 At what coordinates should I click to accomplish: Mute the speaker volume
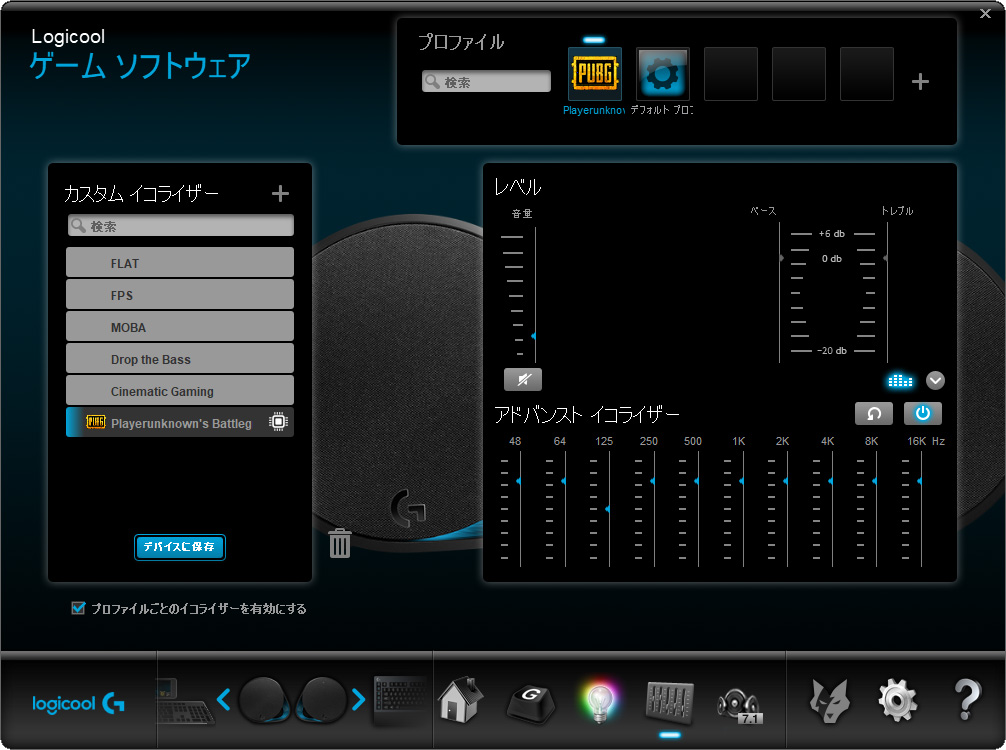click(523, 379)
